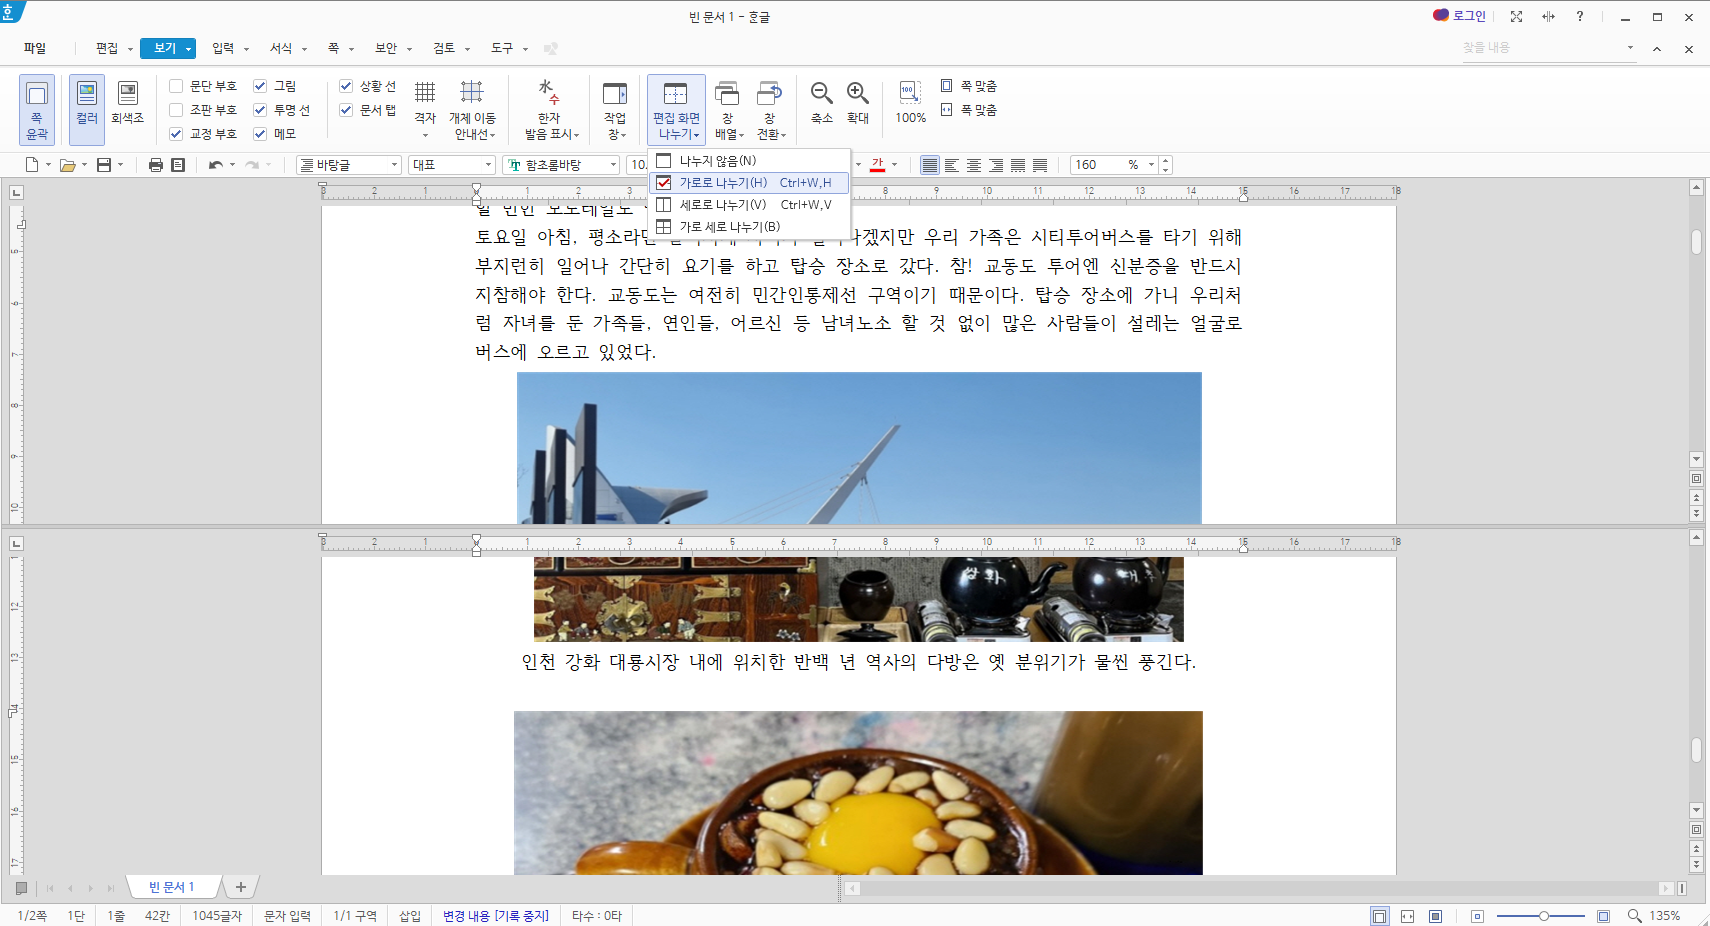The height and width of the screenshot is (926, 1710).
Task: Open the 검토 menu
Action: tap(444, 48)
